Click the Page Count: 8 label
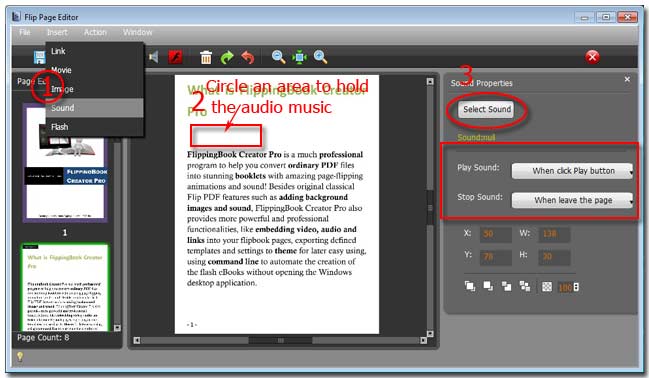This screenshot has height=378, width=649. (43, 337)
